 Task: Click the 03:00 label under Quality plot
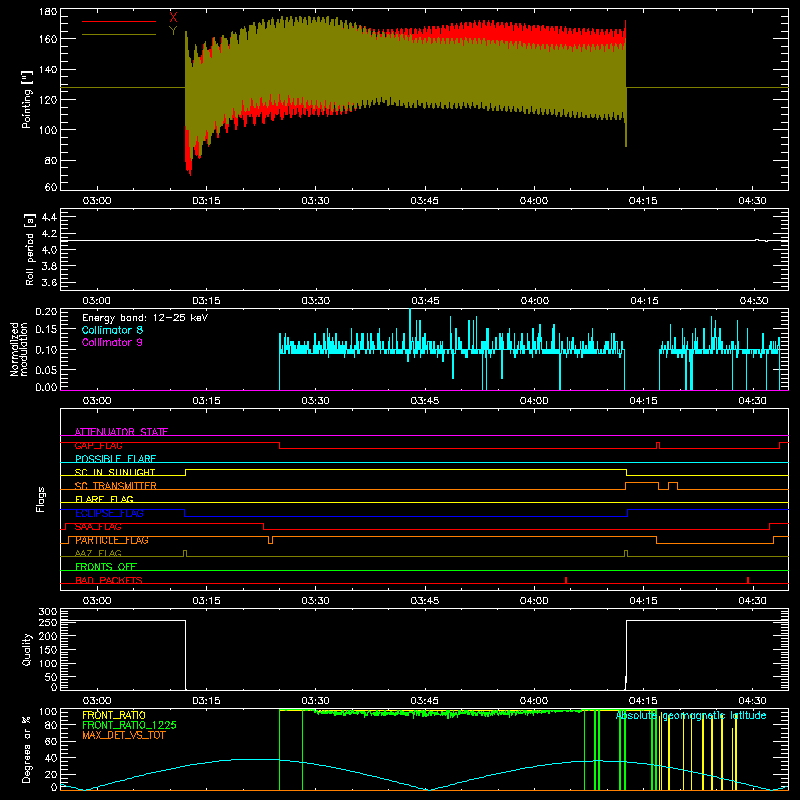pyautogui.click(x=97, y=701)
